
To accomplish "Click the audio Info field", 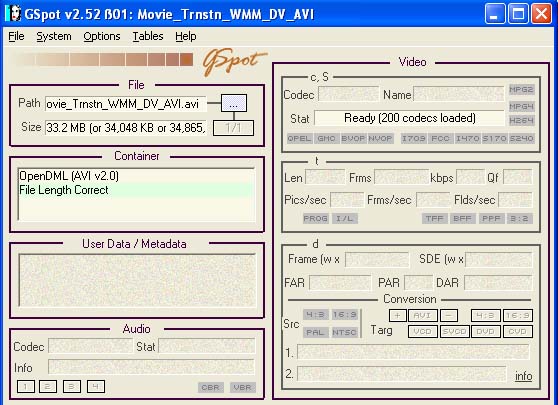I will [x=152, y=367].
